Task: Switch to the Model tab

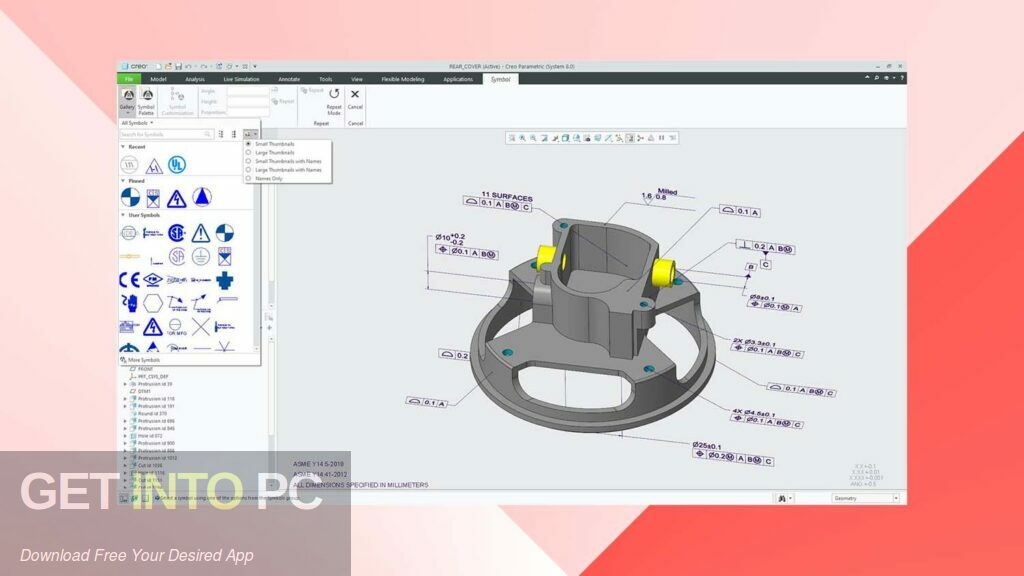Action: 158,79
